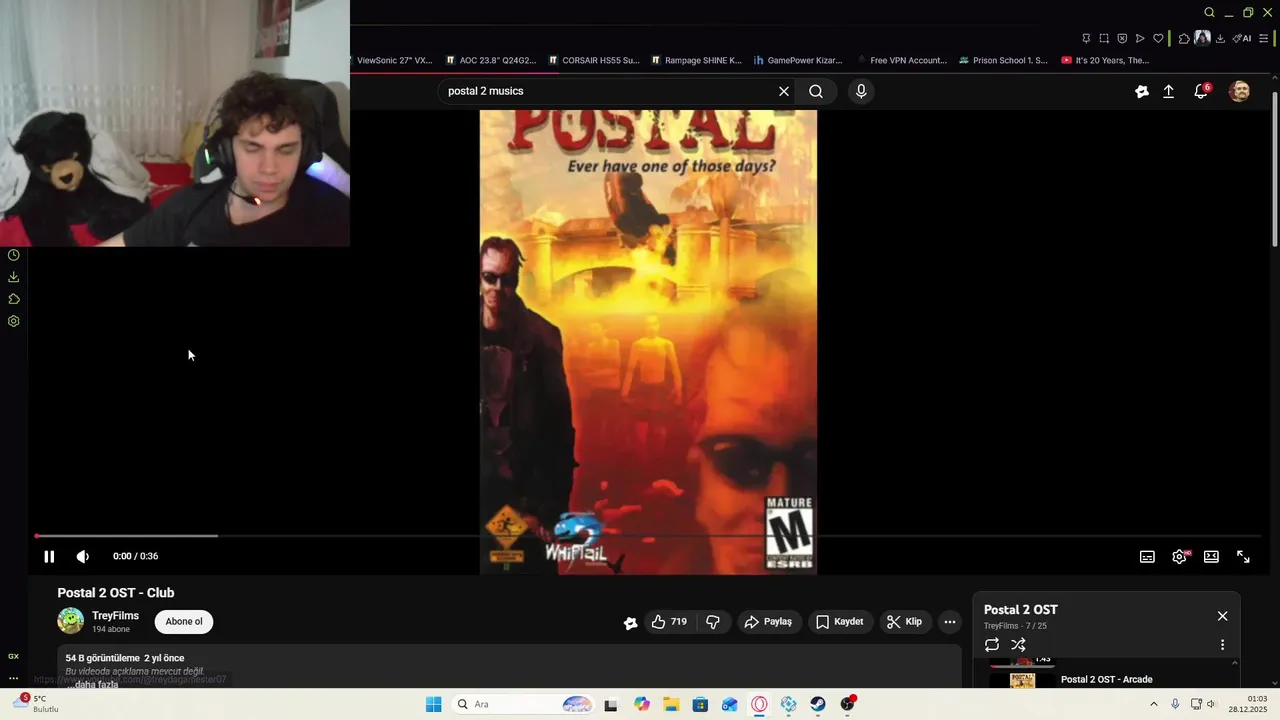Screen dimensions: 1280x720
Task: Mute the video volume speaker
Action: tap(83, 557)
